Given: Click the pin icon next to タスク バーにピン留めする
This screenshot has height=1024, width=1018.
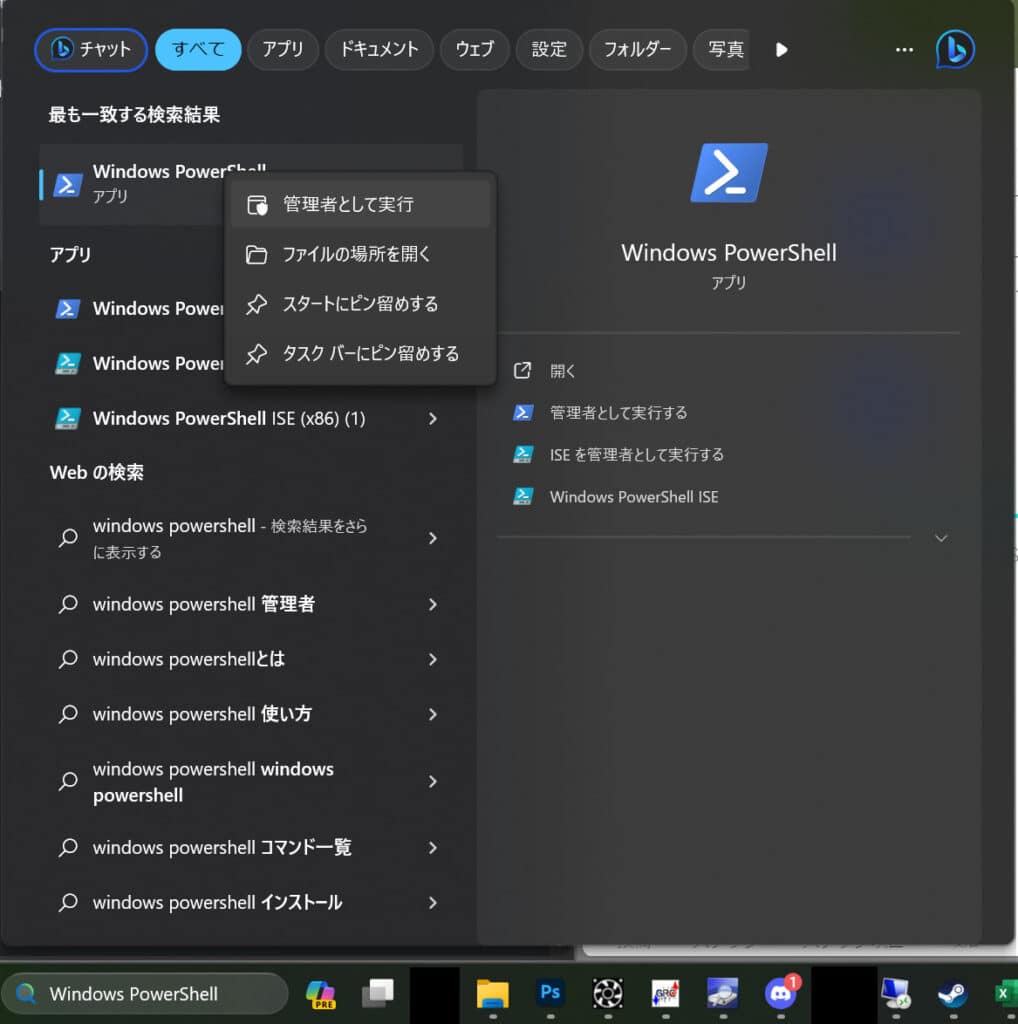Looking at the screenshot, I should click(256, 353).
